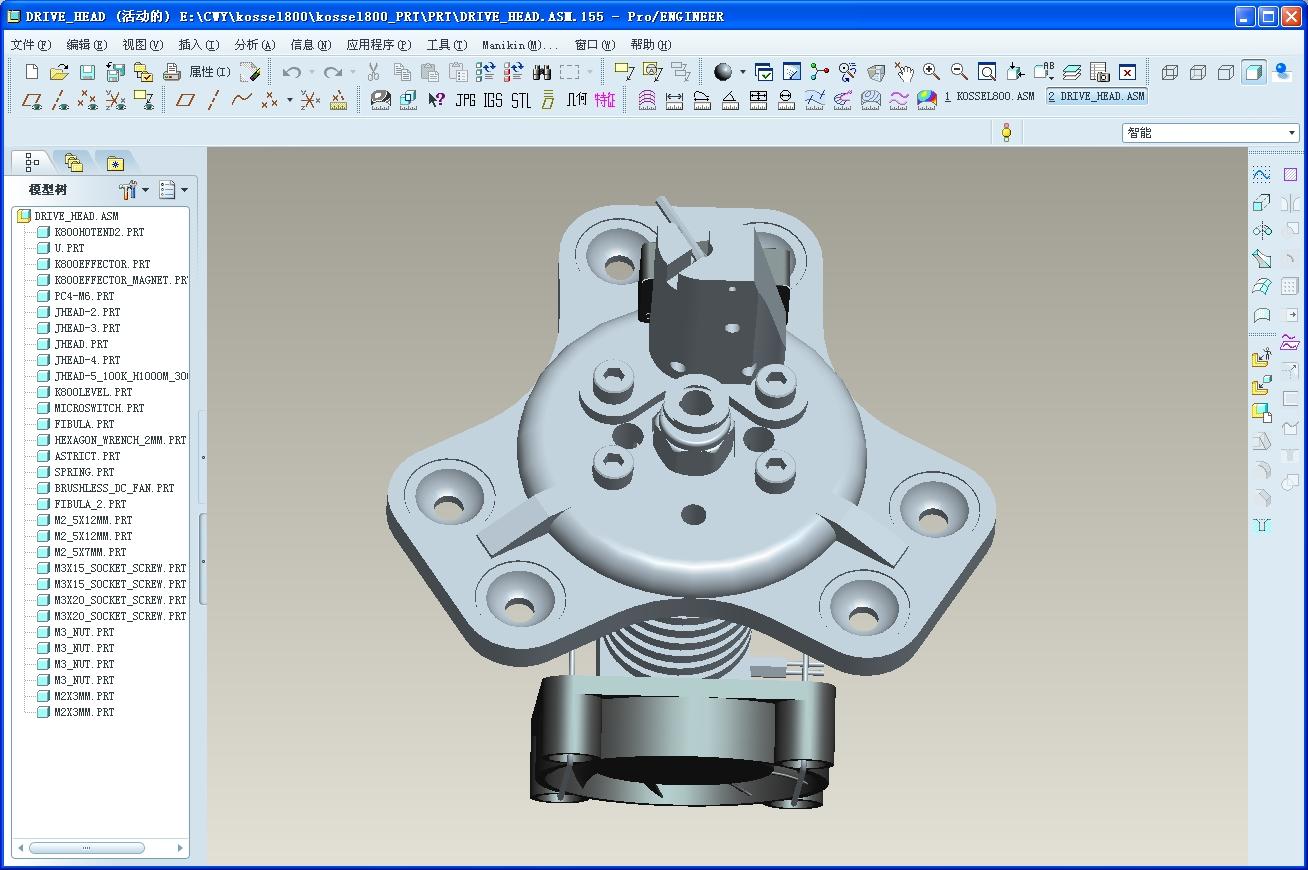Expand the undo history arrow
The image size is (1308, 870).
[x=311, y=72]
